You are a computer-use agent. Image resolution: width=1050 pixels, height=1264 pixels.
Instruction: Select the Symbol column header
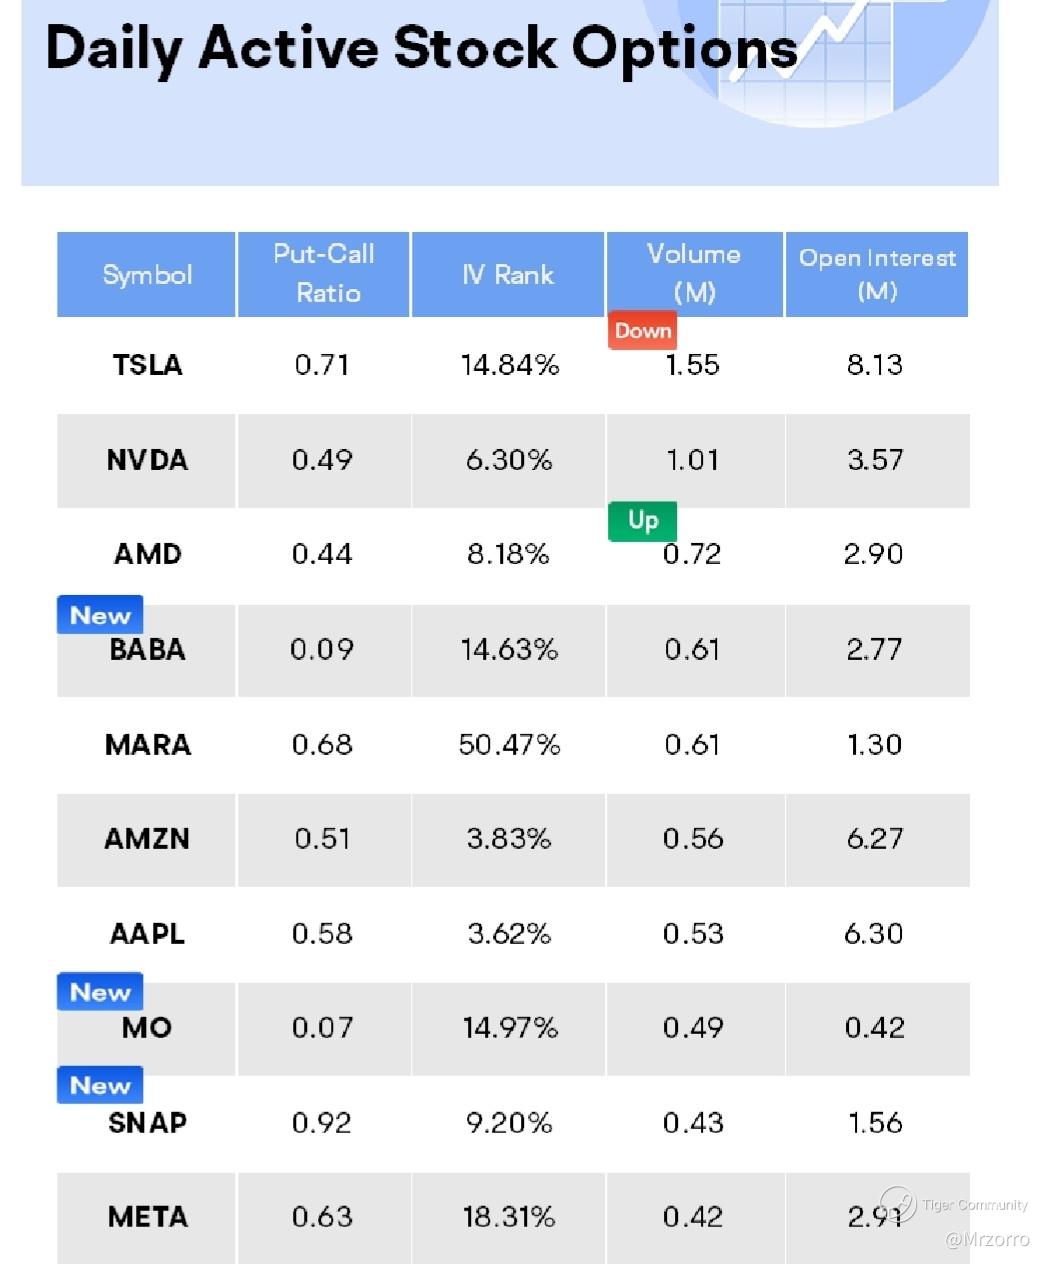click(147, 275)
